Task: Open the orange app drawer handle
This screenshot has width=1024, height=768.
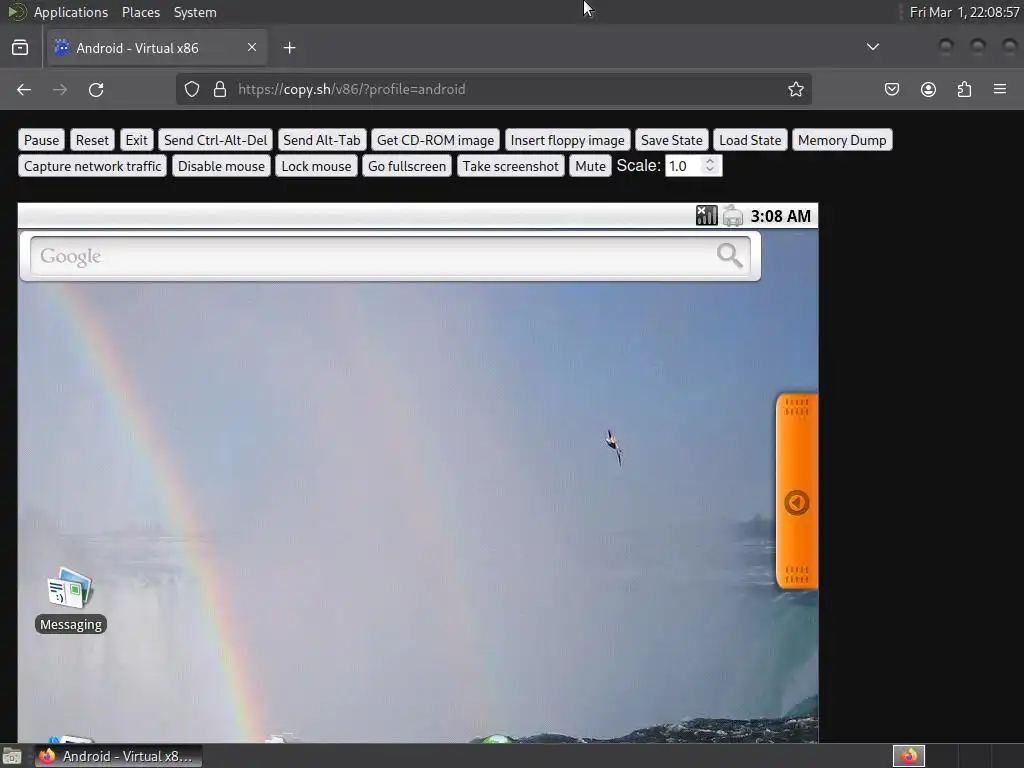Action: coord(797,491)
